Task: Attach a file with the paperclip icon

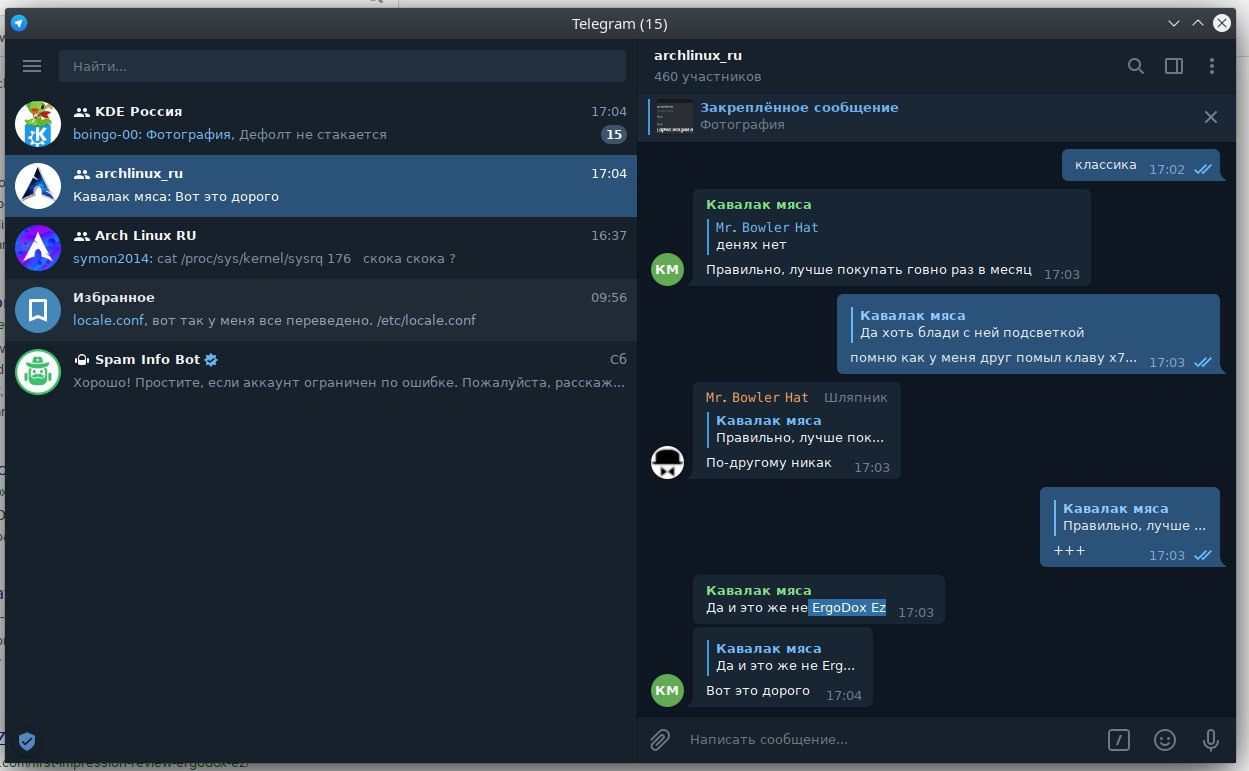Action: (660, 740)
